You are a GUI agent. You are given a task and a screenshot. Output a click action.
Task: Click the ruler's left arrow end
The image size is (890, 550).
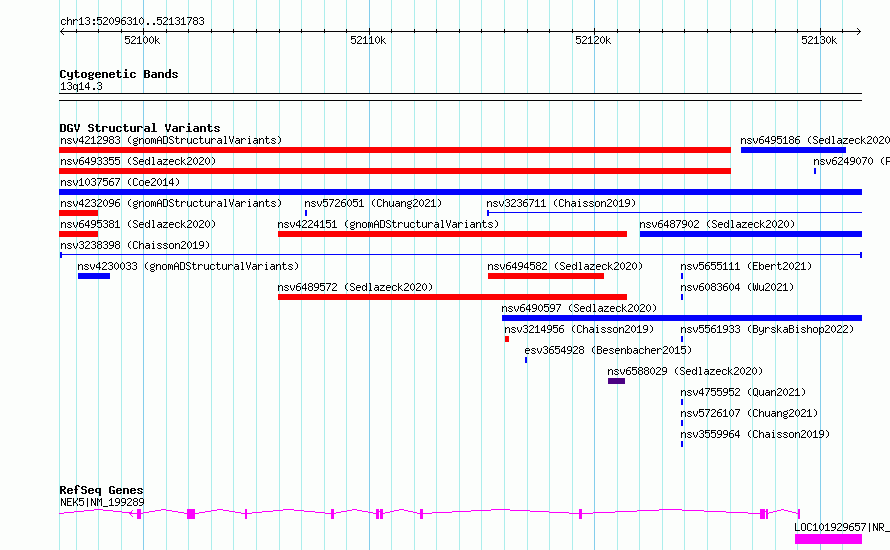coord(62,32)
